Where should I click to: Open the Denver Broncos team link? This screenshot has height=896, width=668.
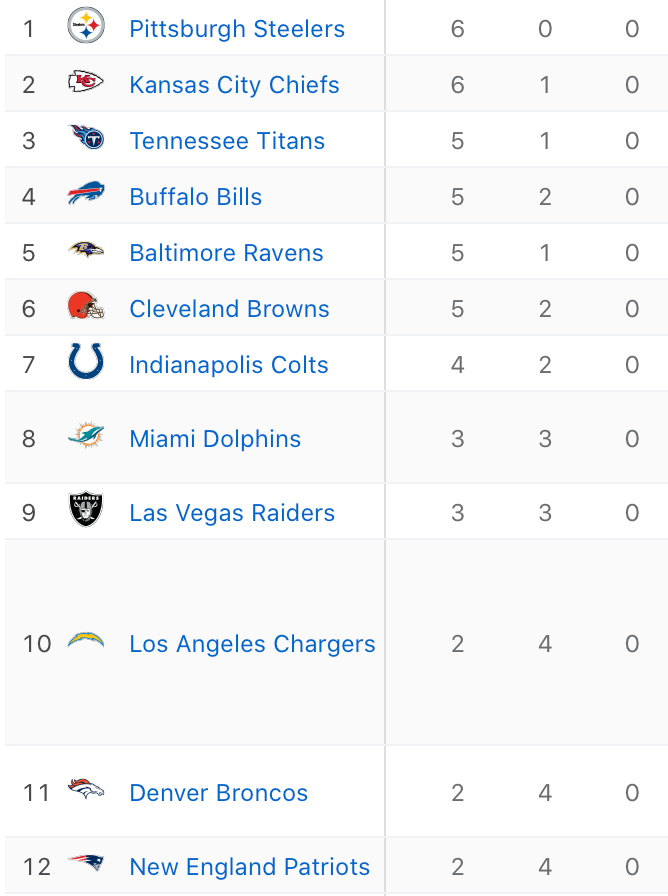coord(218,793)
